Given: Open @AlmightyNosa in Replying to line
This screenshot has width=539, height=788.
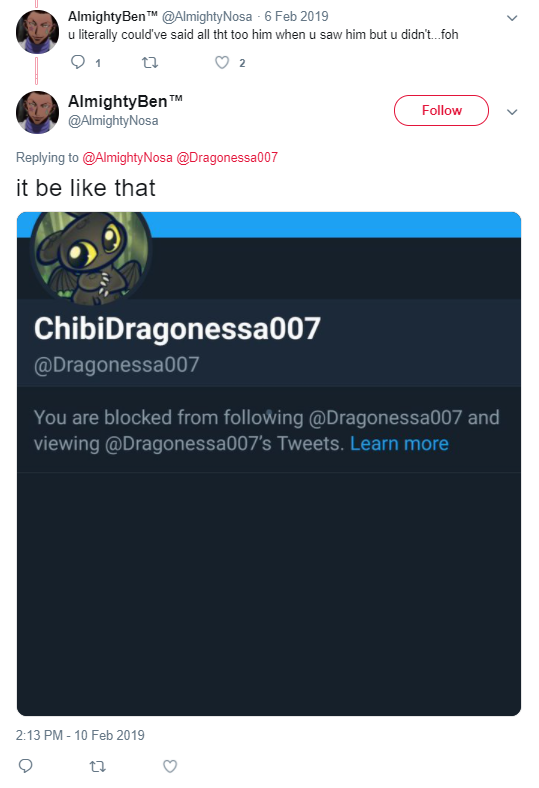Looking at the screenshot, I should [x=128, y=157].
